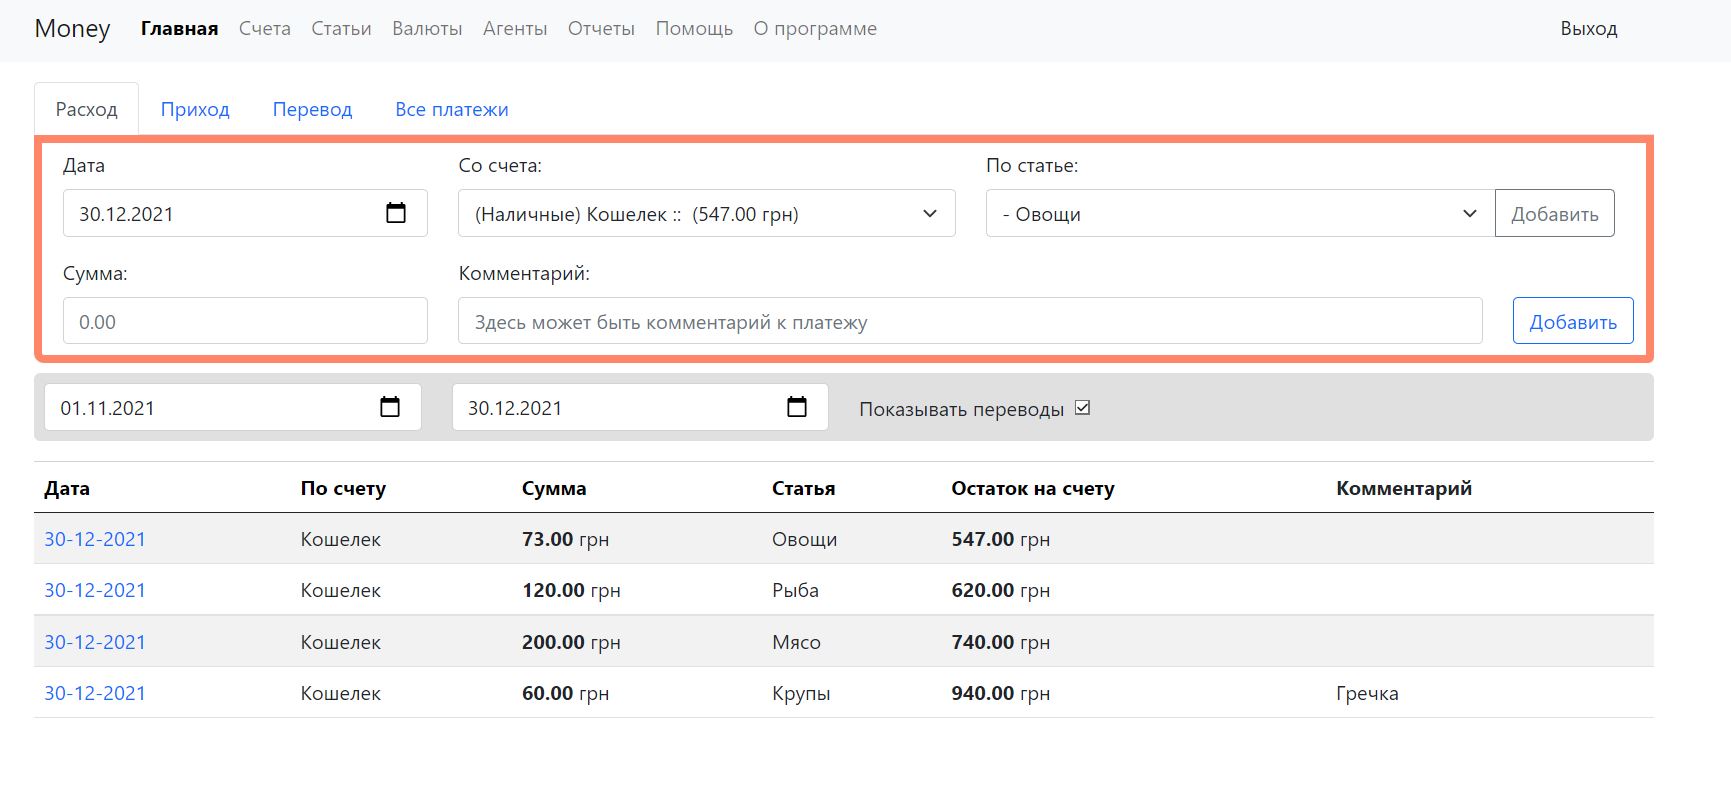Click calendar icon in 30.12.2021 filter field
Viewport: 1731px width, 786px height.
point(797,407)
